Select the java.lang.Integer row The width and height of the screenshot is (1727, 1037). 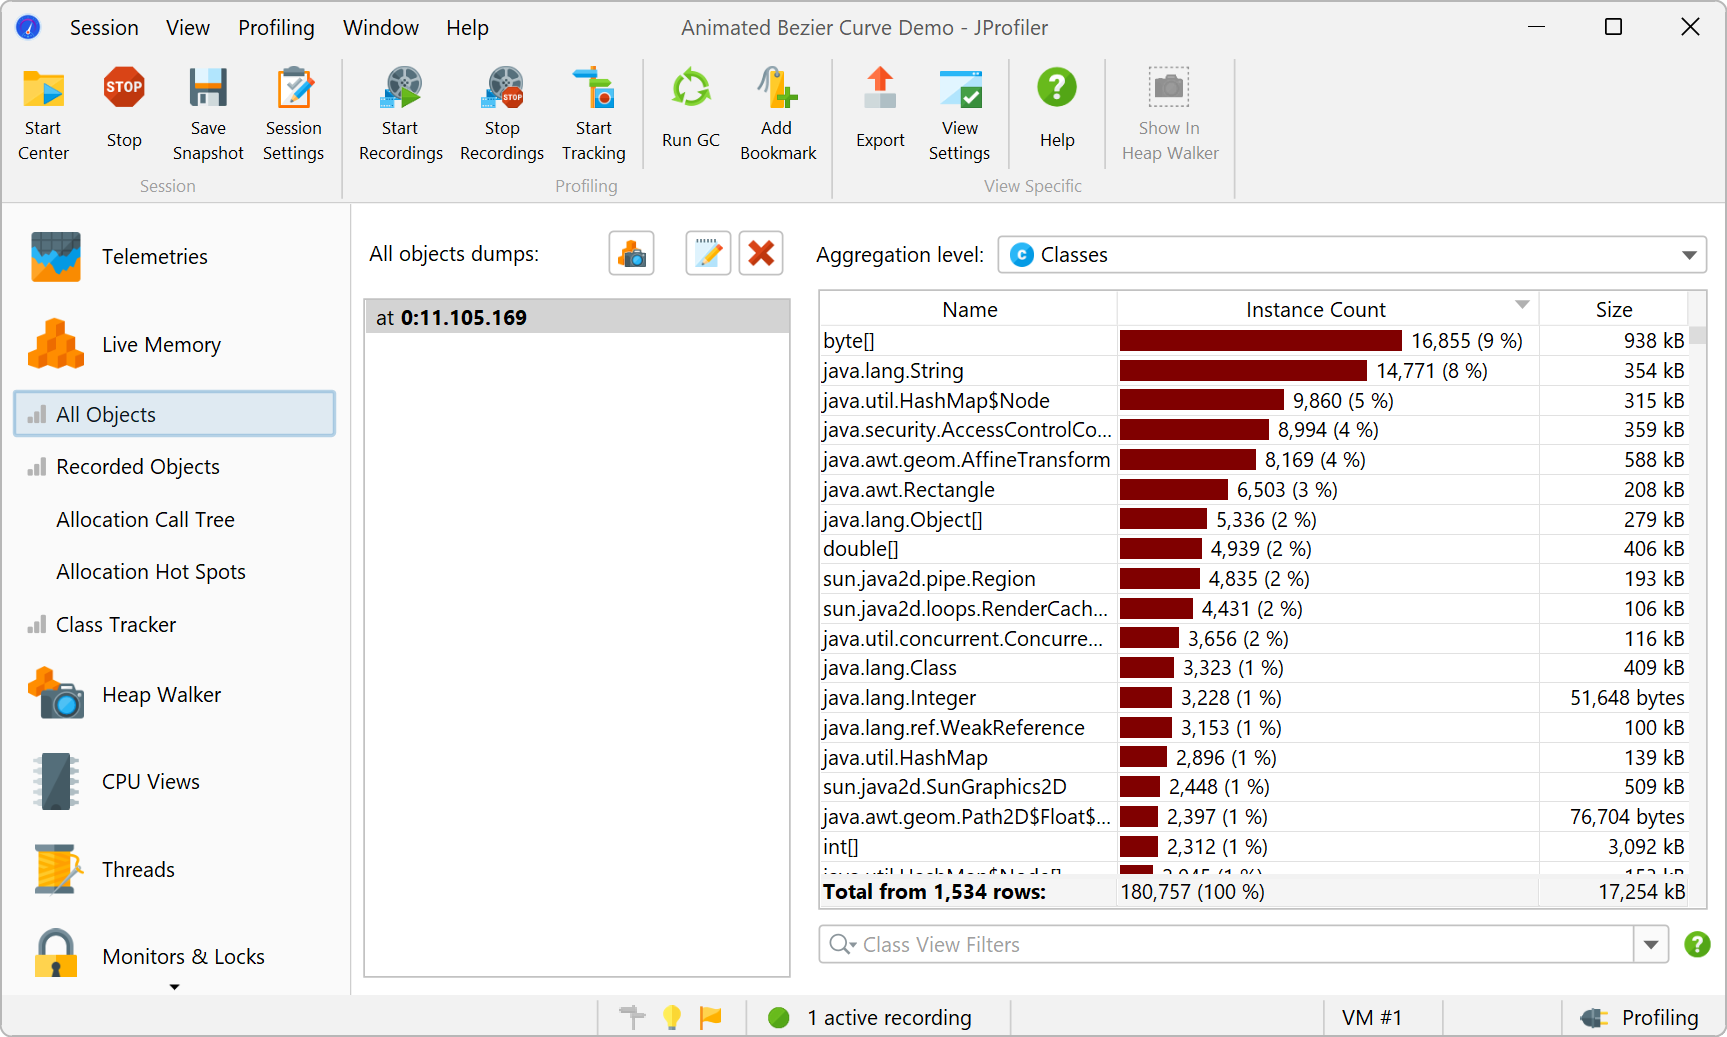(x=1254, y=698)
